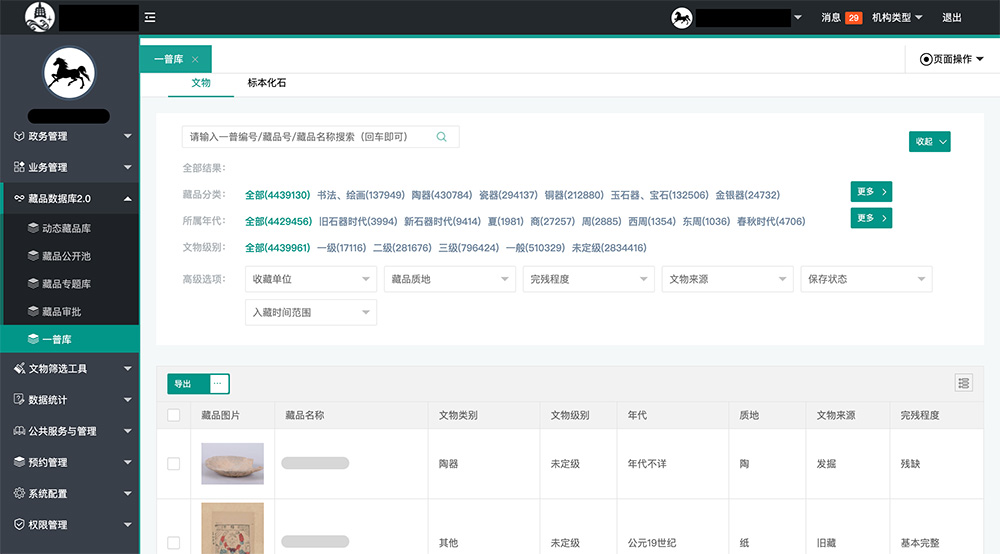Click the 公共服务与管理 icon

pyautogui.click(x=19, y=431)
